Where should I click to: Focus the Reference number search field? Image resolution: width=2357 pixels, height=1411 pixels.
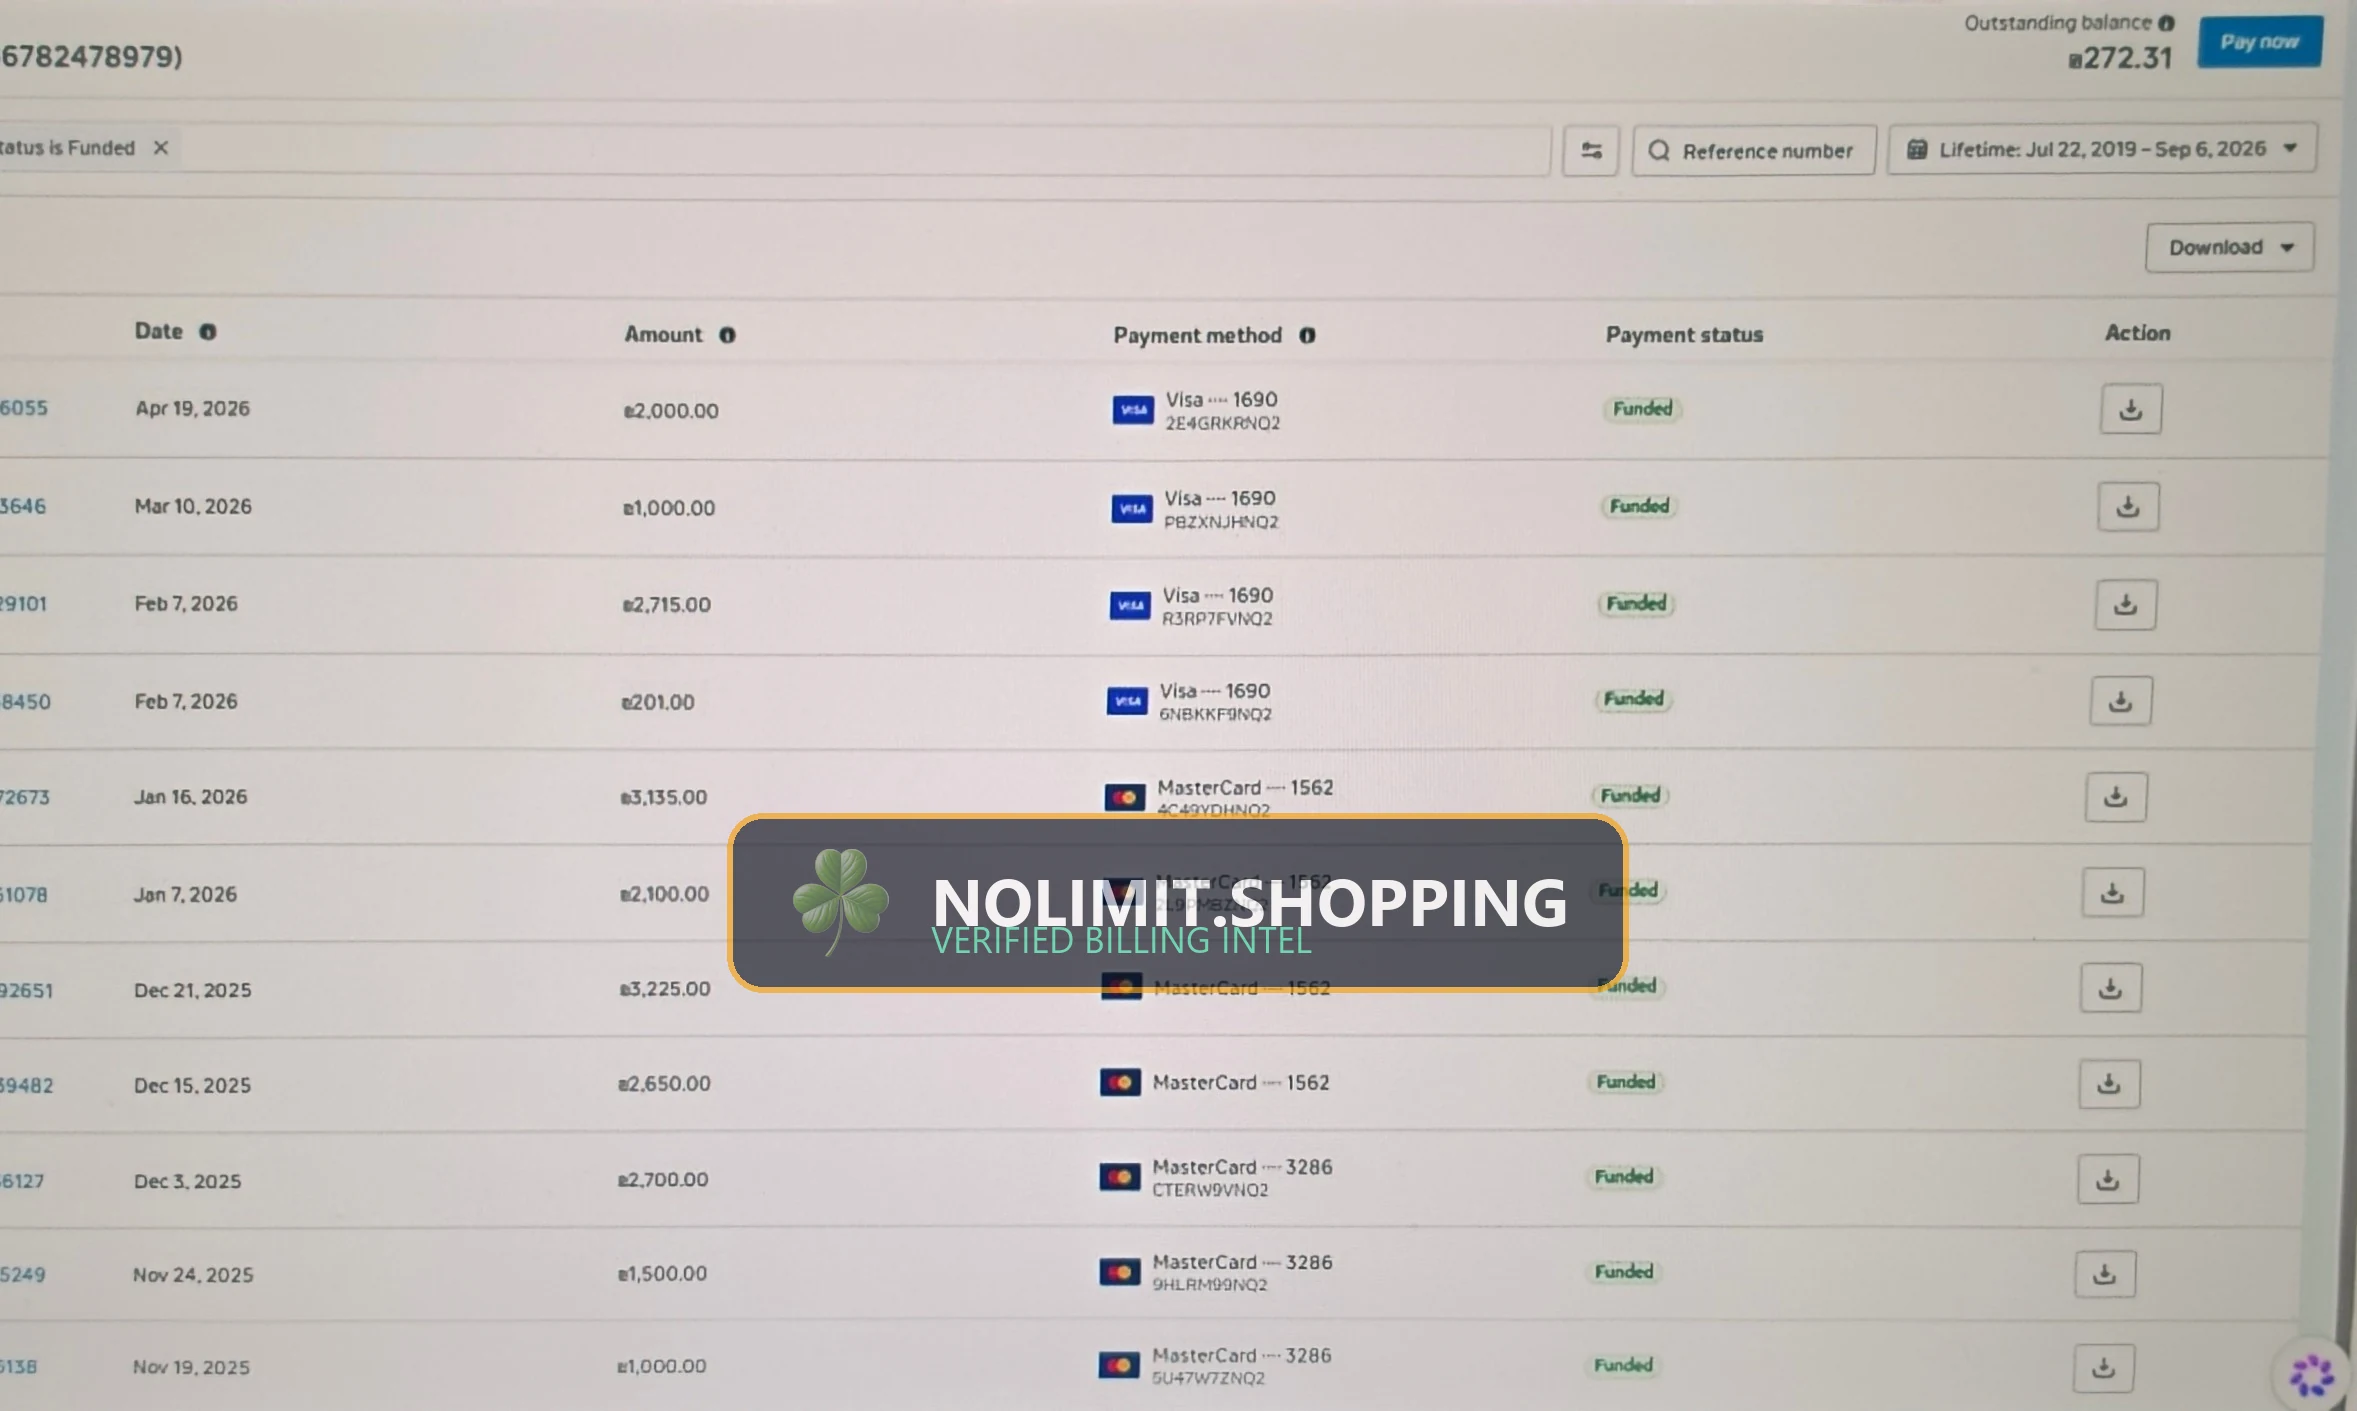pos(1754,151)
